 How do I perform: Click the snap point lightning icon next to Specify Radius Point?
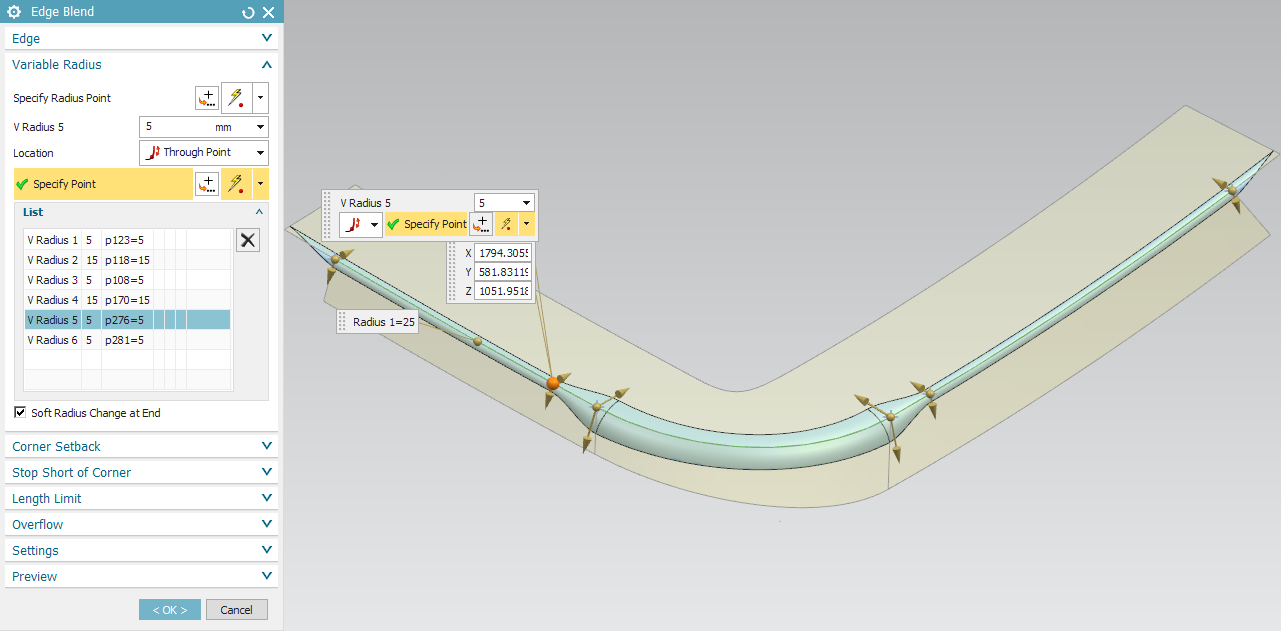click(x=236, y=97)
